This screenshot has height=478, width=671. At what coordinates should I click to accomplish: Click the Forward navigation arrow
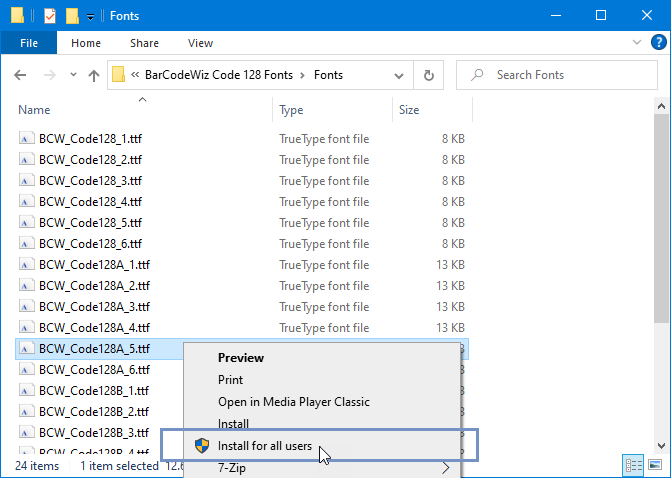click(x=50, y=75)
